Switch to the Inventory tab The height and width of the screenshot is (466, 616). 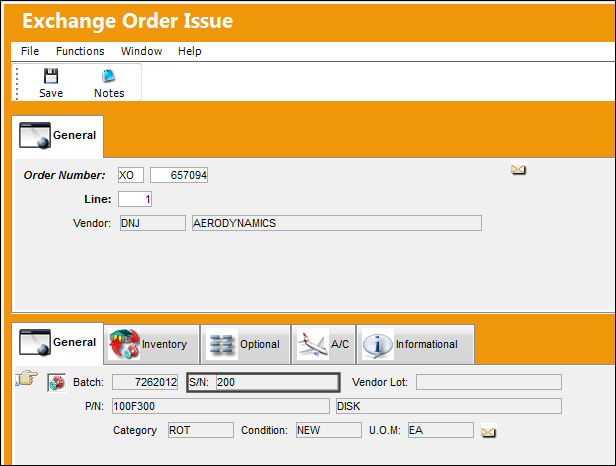tap(152, 344)
